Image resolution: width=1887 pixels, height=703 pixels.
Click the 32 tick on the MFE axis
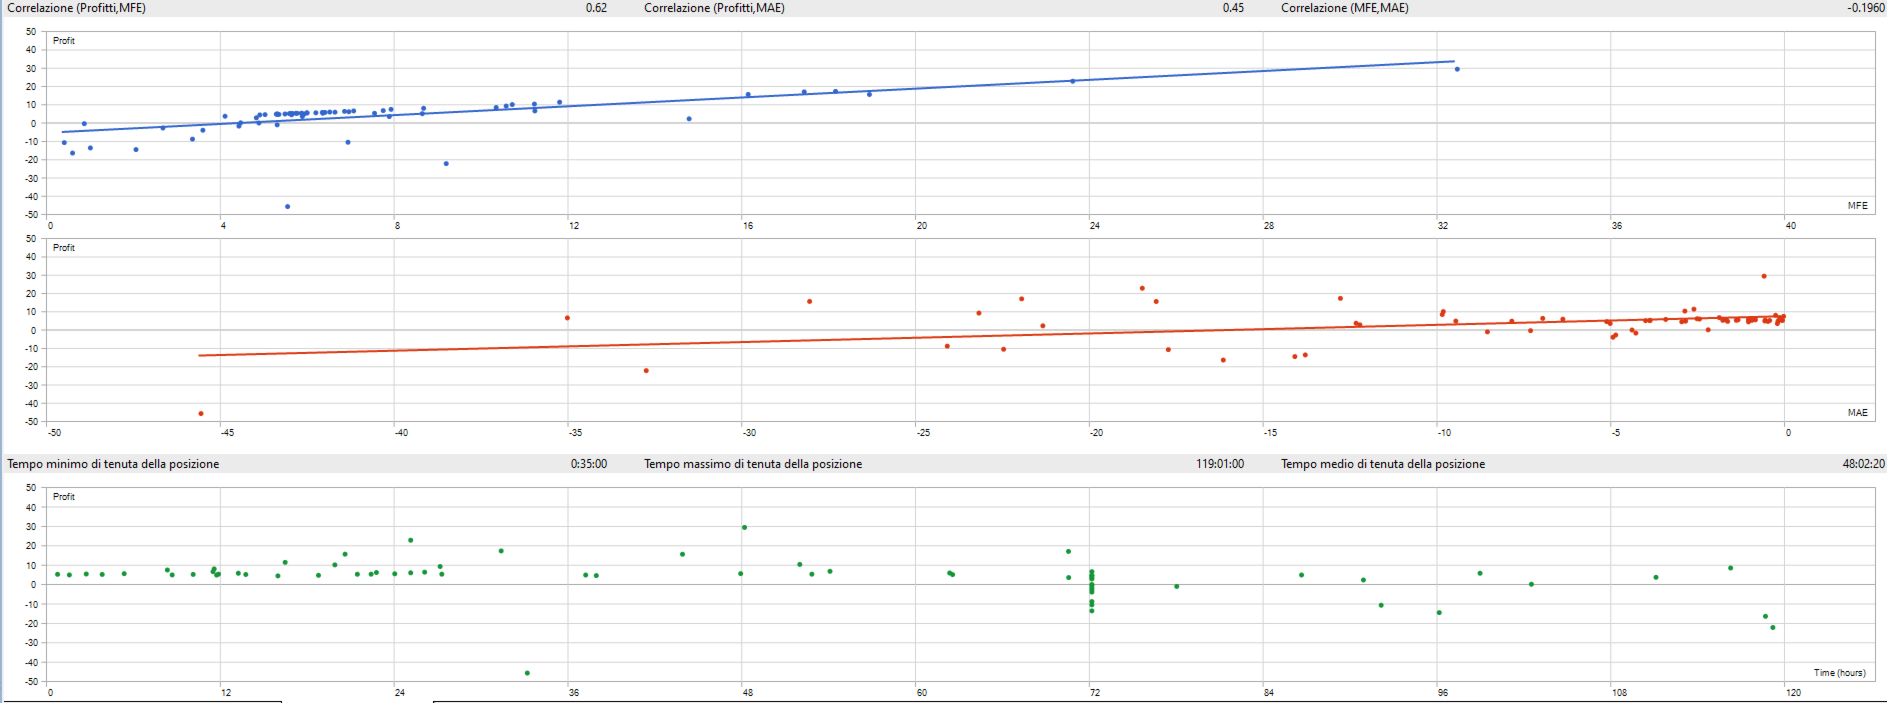[x=1443, y=226]
